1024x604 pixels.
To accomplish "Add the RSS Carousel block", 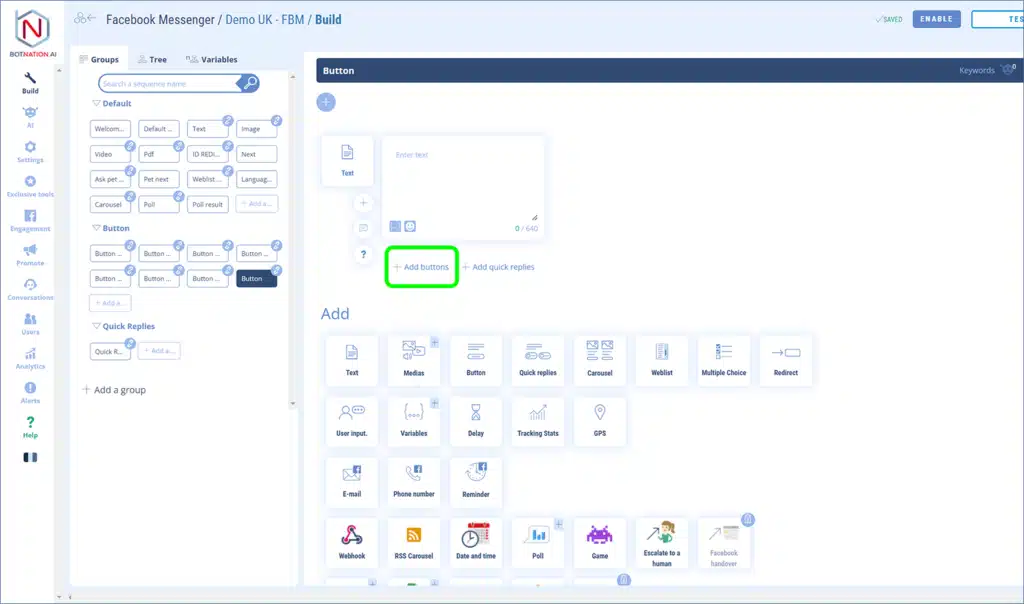I will 414,543.
